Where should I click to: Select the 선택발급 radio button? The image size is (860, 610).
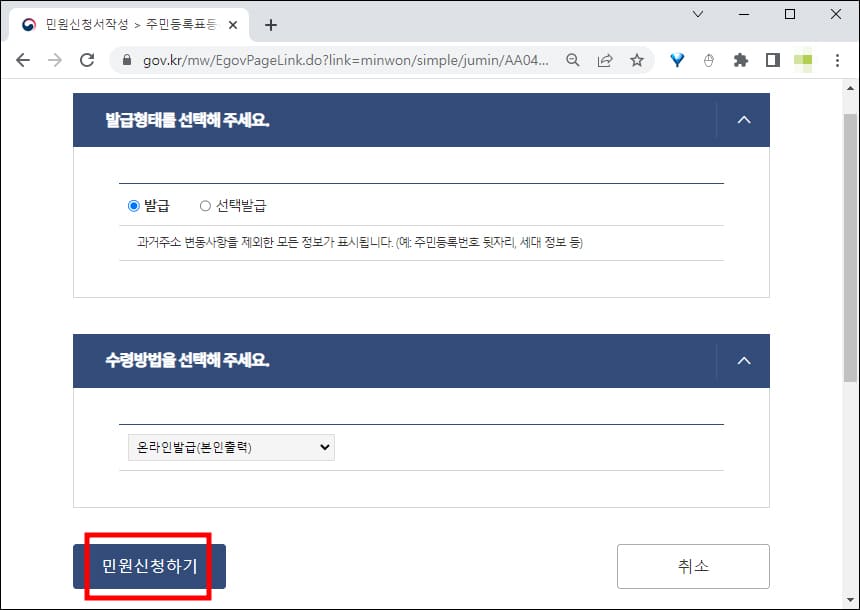pos(205,205)
